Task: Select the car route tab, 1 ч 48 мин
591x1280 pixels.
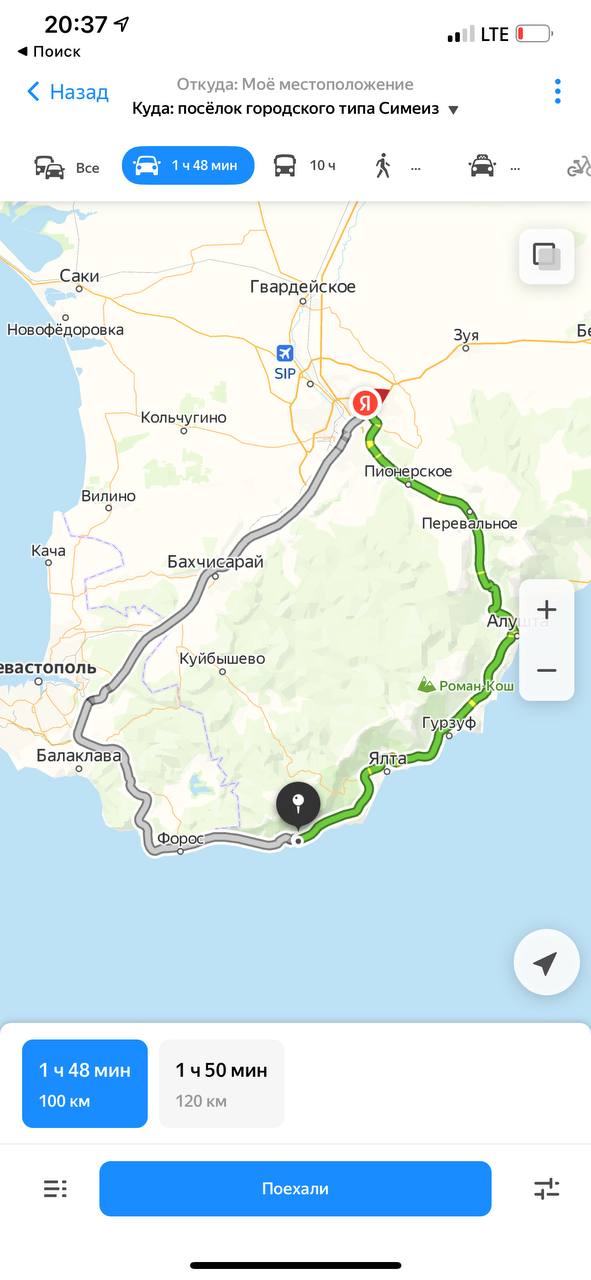Action: [188, 166]
